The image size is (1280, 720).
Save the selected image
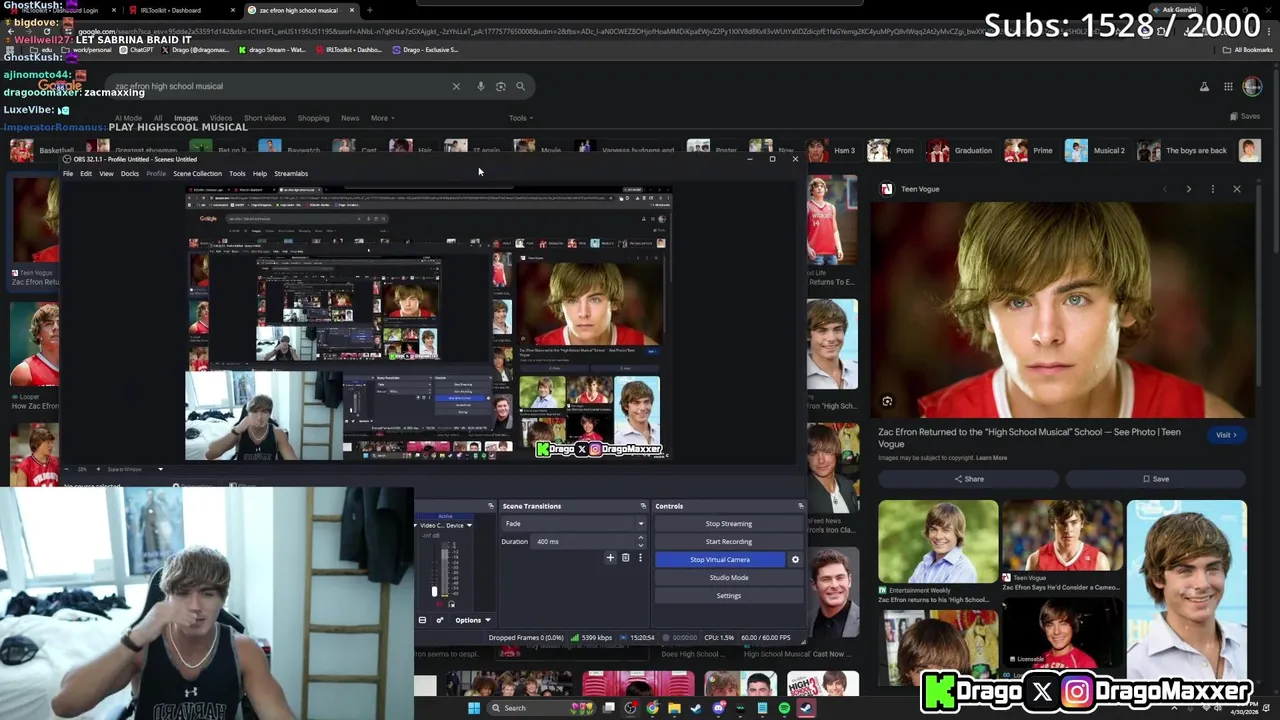(x=1156, y=479)
